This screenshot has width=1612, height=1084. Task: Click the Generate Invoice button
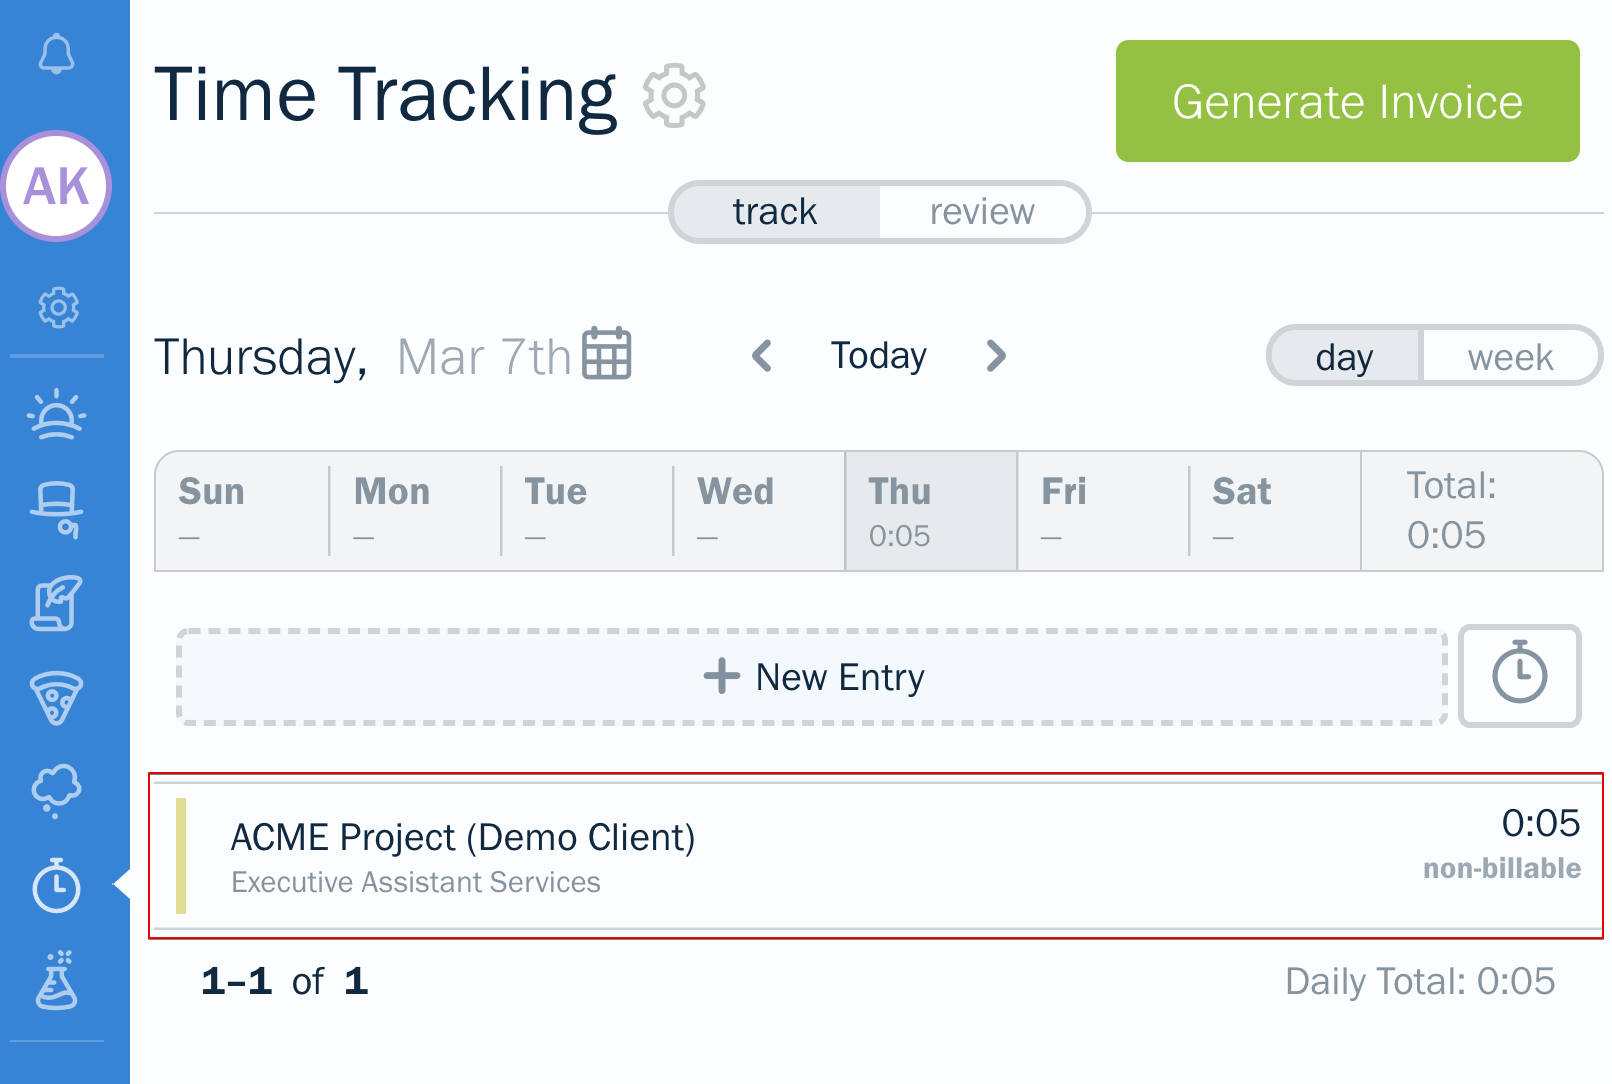[1347, 101]
